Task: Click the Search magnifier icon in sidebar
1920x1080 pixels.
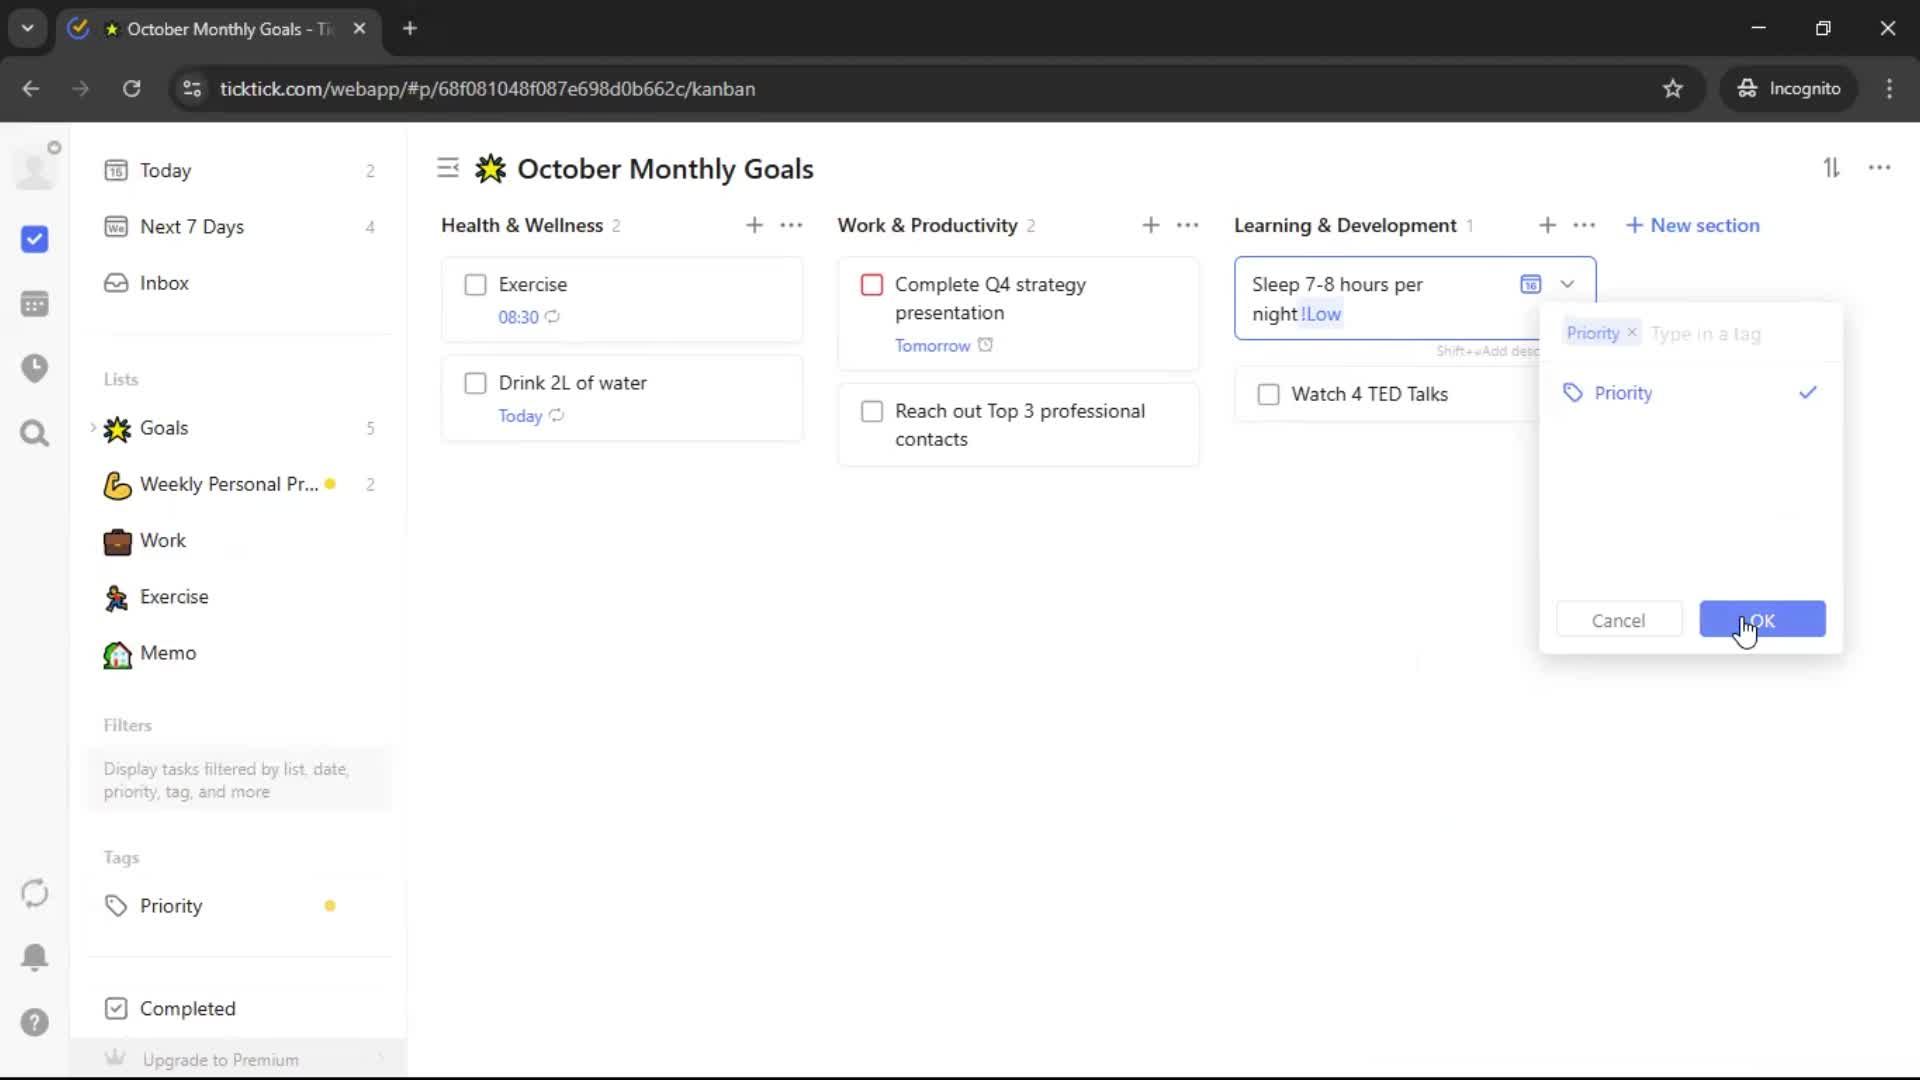Action: 35,433
